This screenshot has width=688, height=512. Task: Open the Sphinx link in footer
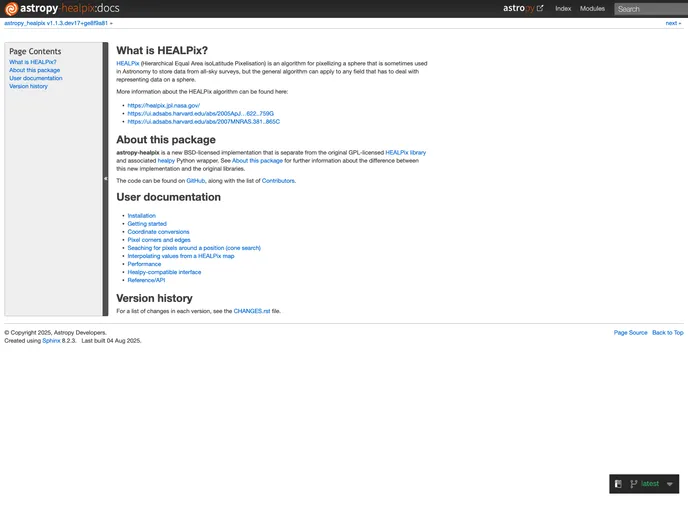51,341
